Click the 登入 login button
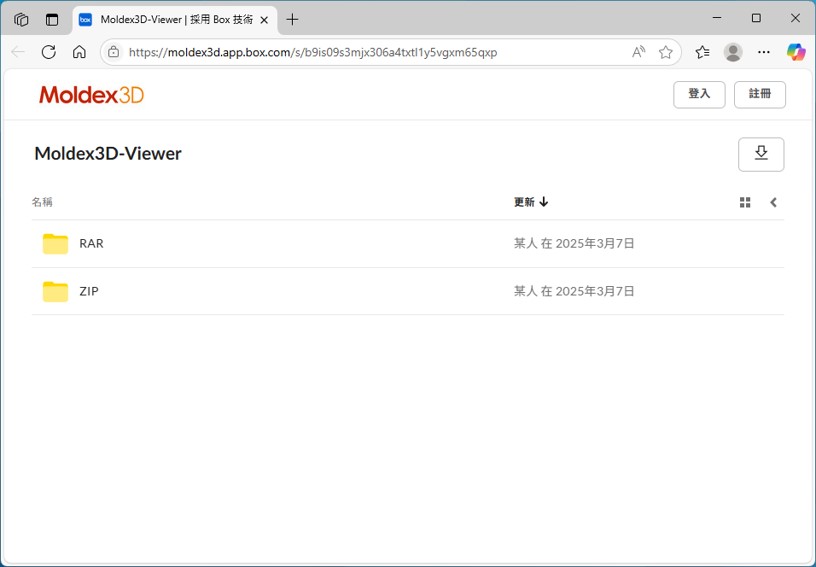 (699, 95)
